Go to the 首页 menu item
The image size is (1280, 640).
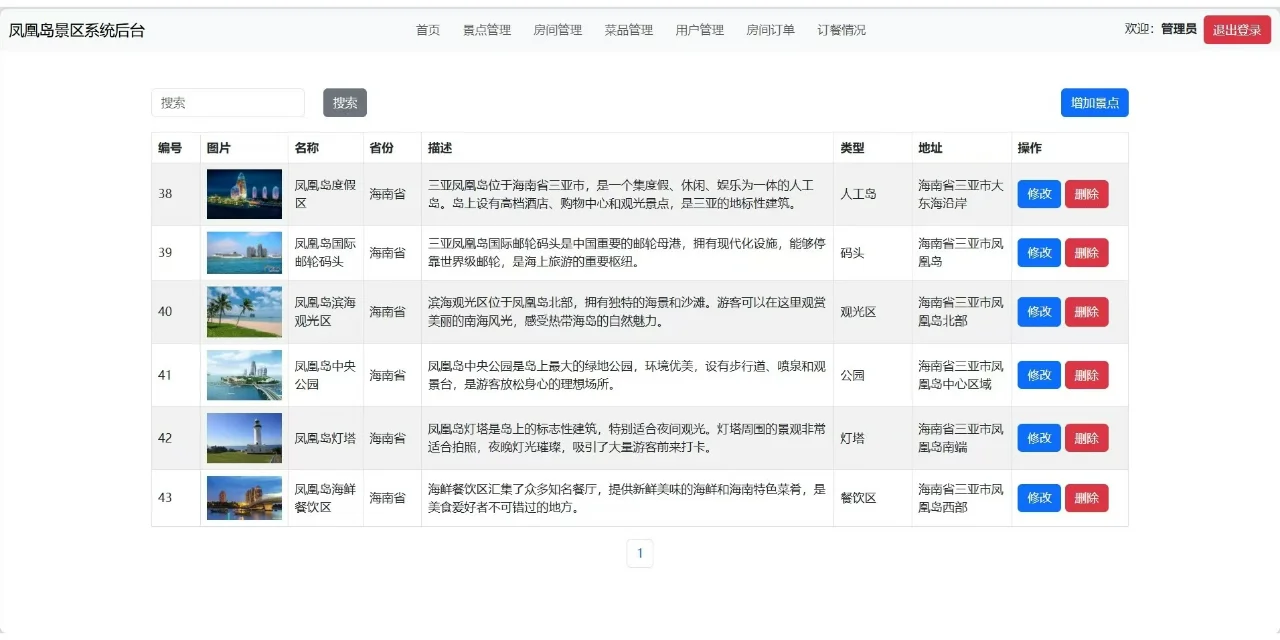pos(427,29)
